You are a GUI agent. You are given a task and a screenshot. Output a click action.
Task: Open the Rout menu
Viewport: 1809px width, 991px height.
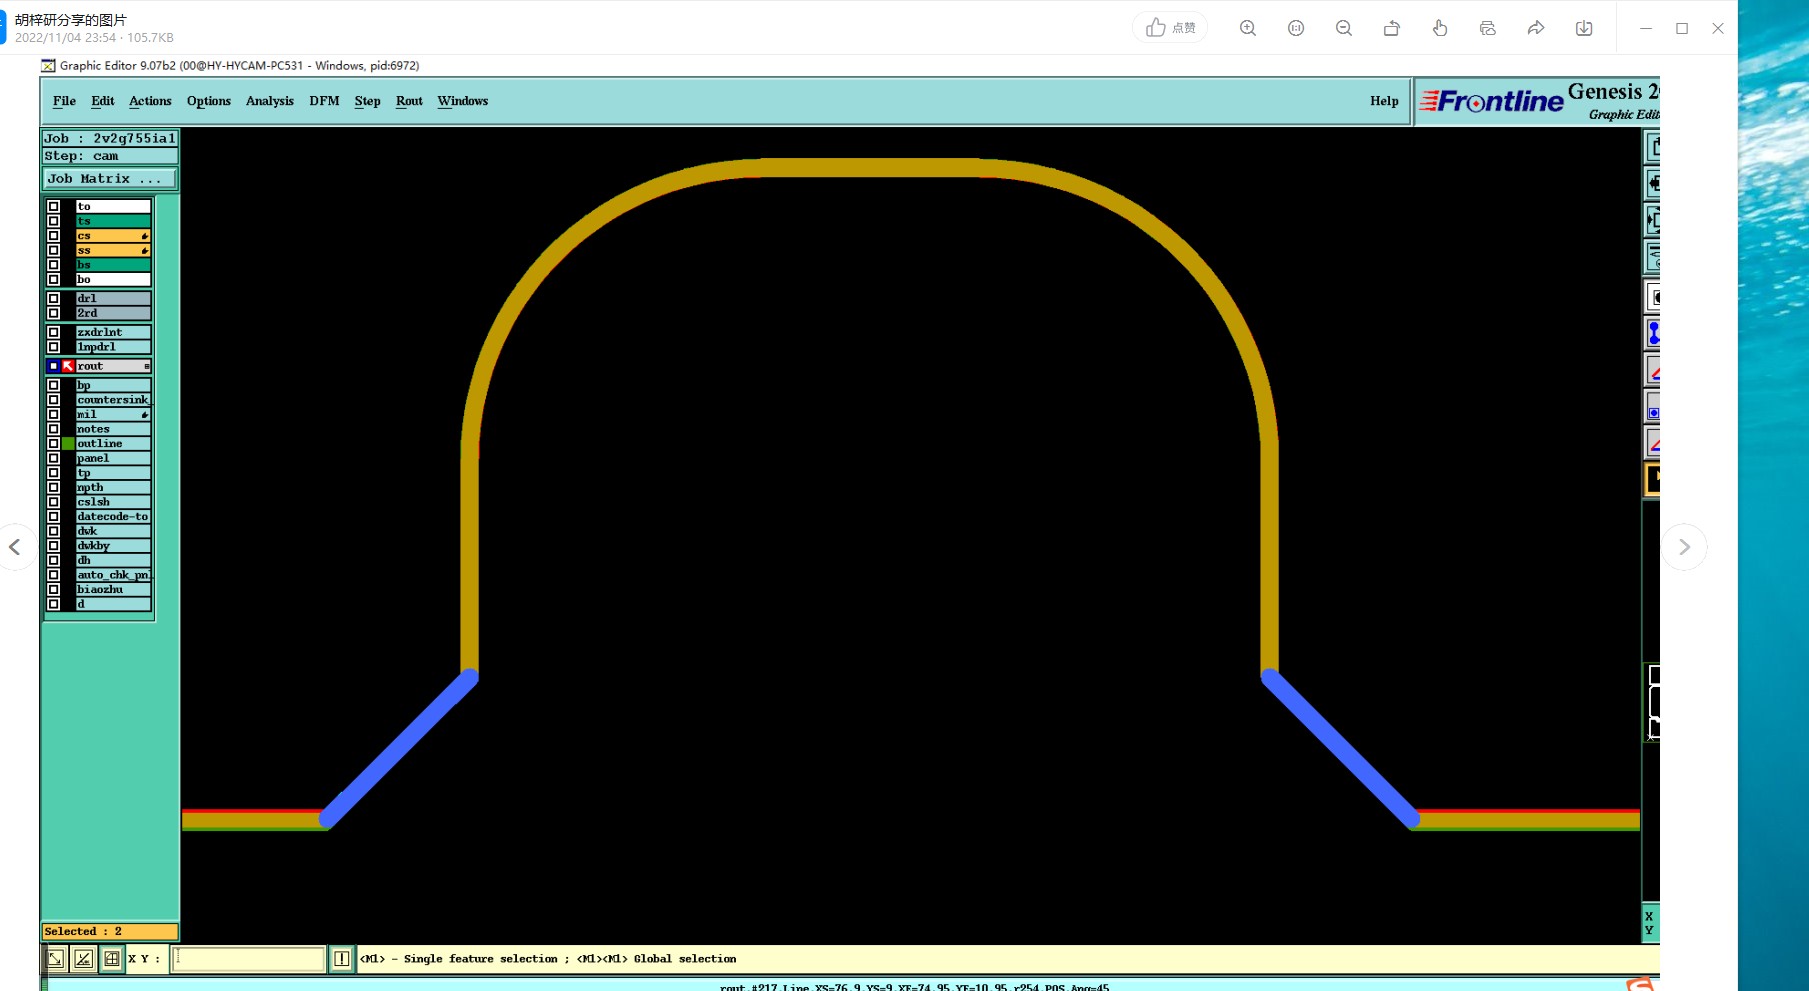point(409,101)
